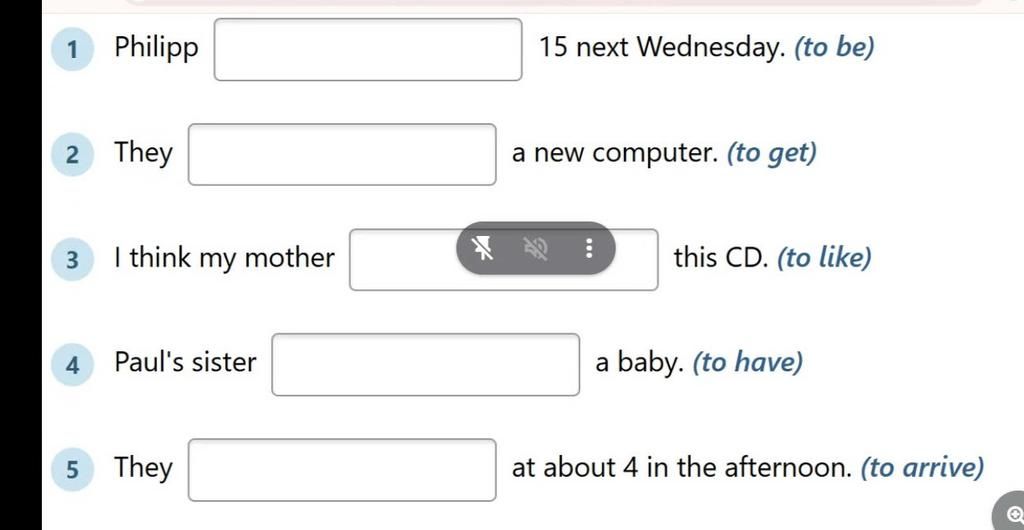Click the blank before "at about 4 in the afternoon"
This screenshot has height=530, width=1024.
[342, 469]
